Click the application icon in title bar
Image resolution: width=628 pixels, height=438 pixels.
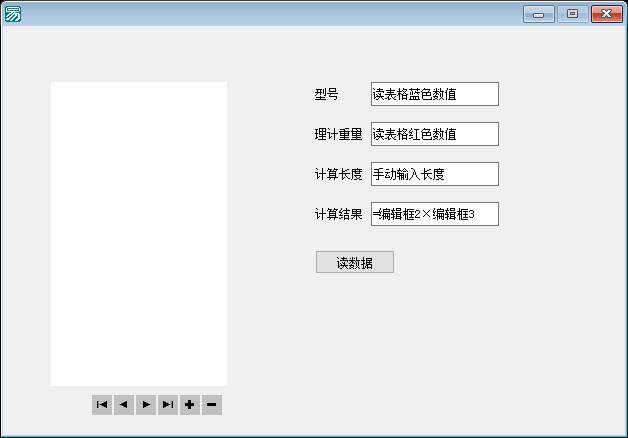click(13, 14)
